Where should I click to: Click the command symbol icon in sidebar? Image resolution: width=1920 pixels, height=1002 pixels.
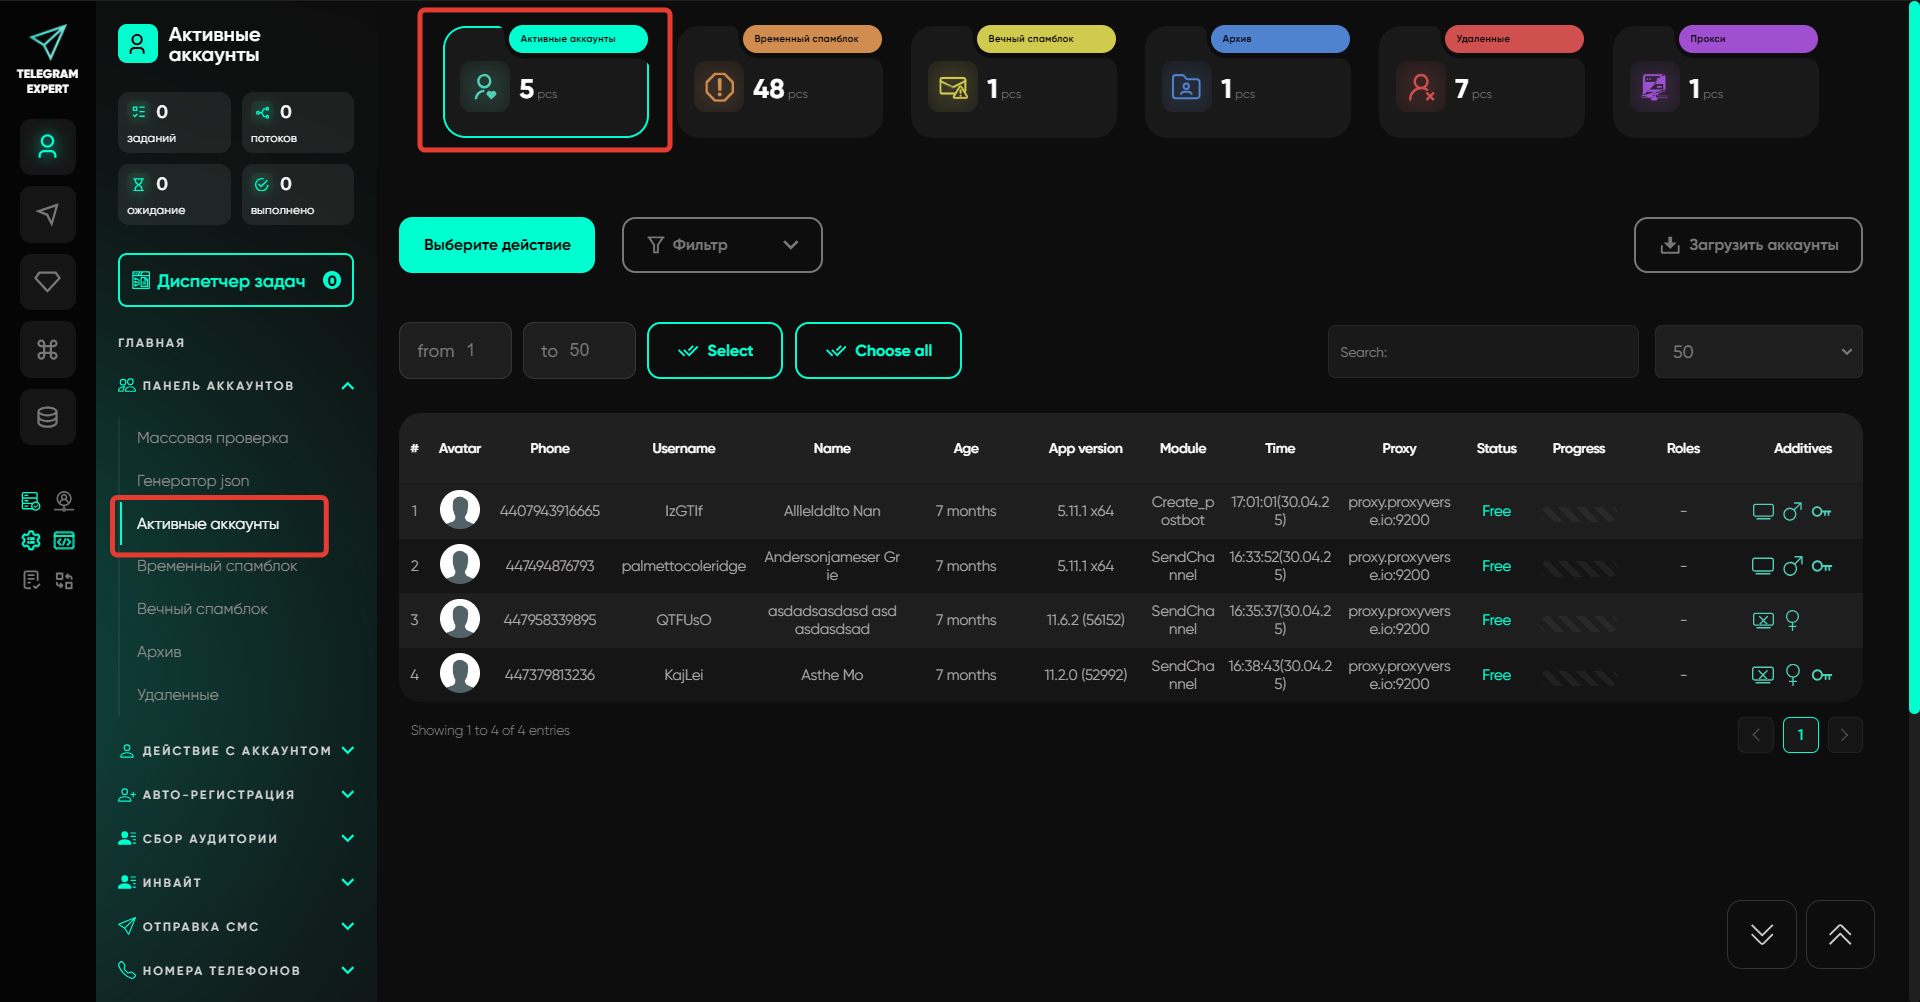(47, 350)
